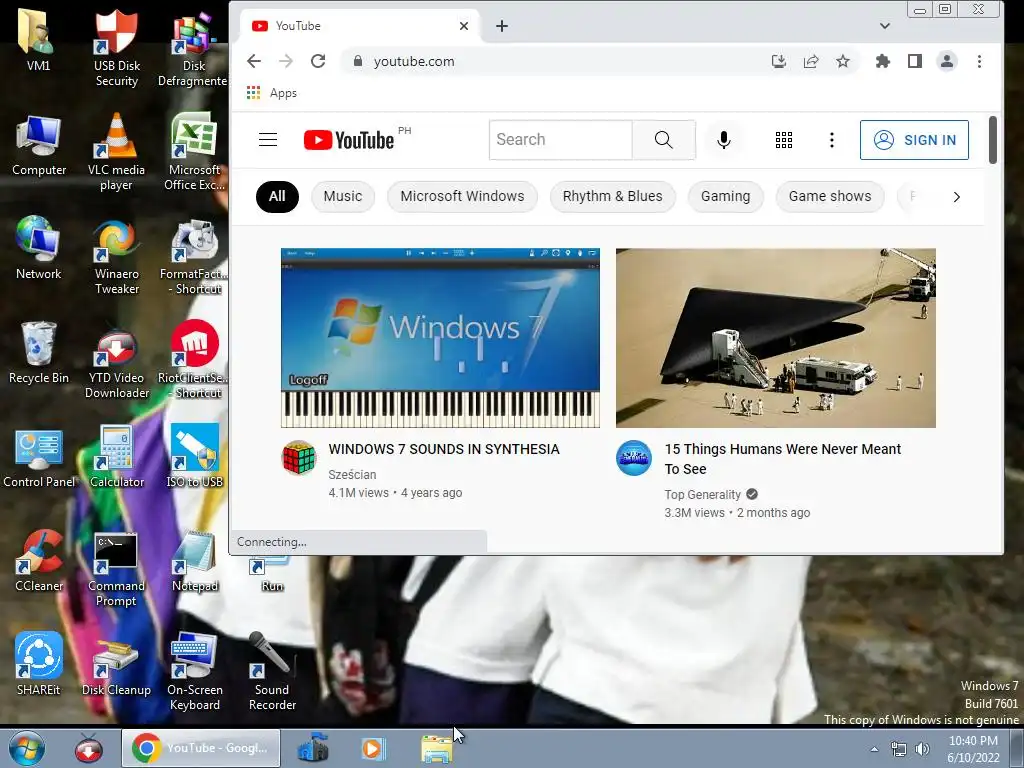Image resolution: width=1024 pixels, height=768 pixels.
Task: Open the YouTube hamburger guide menu
Action: (x=268, y=140)
